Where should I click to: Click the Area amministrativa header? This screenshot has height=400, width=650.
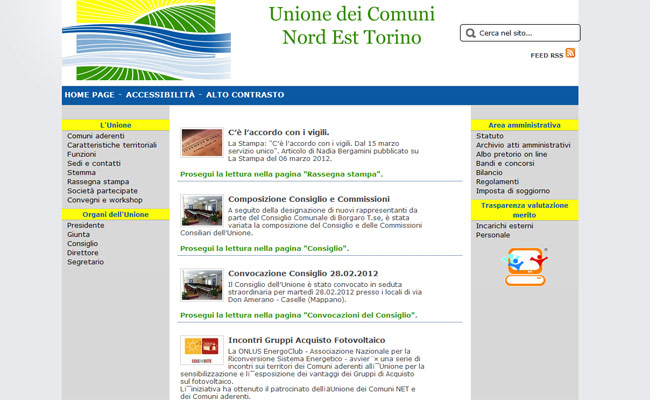[x=524, y=125]
